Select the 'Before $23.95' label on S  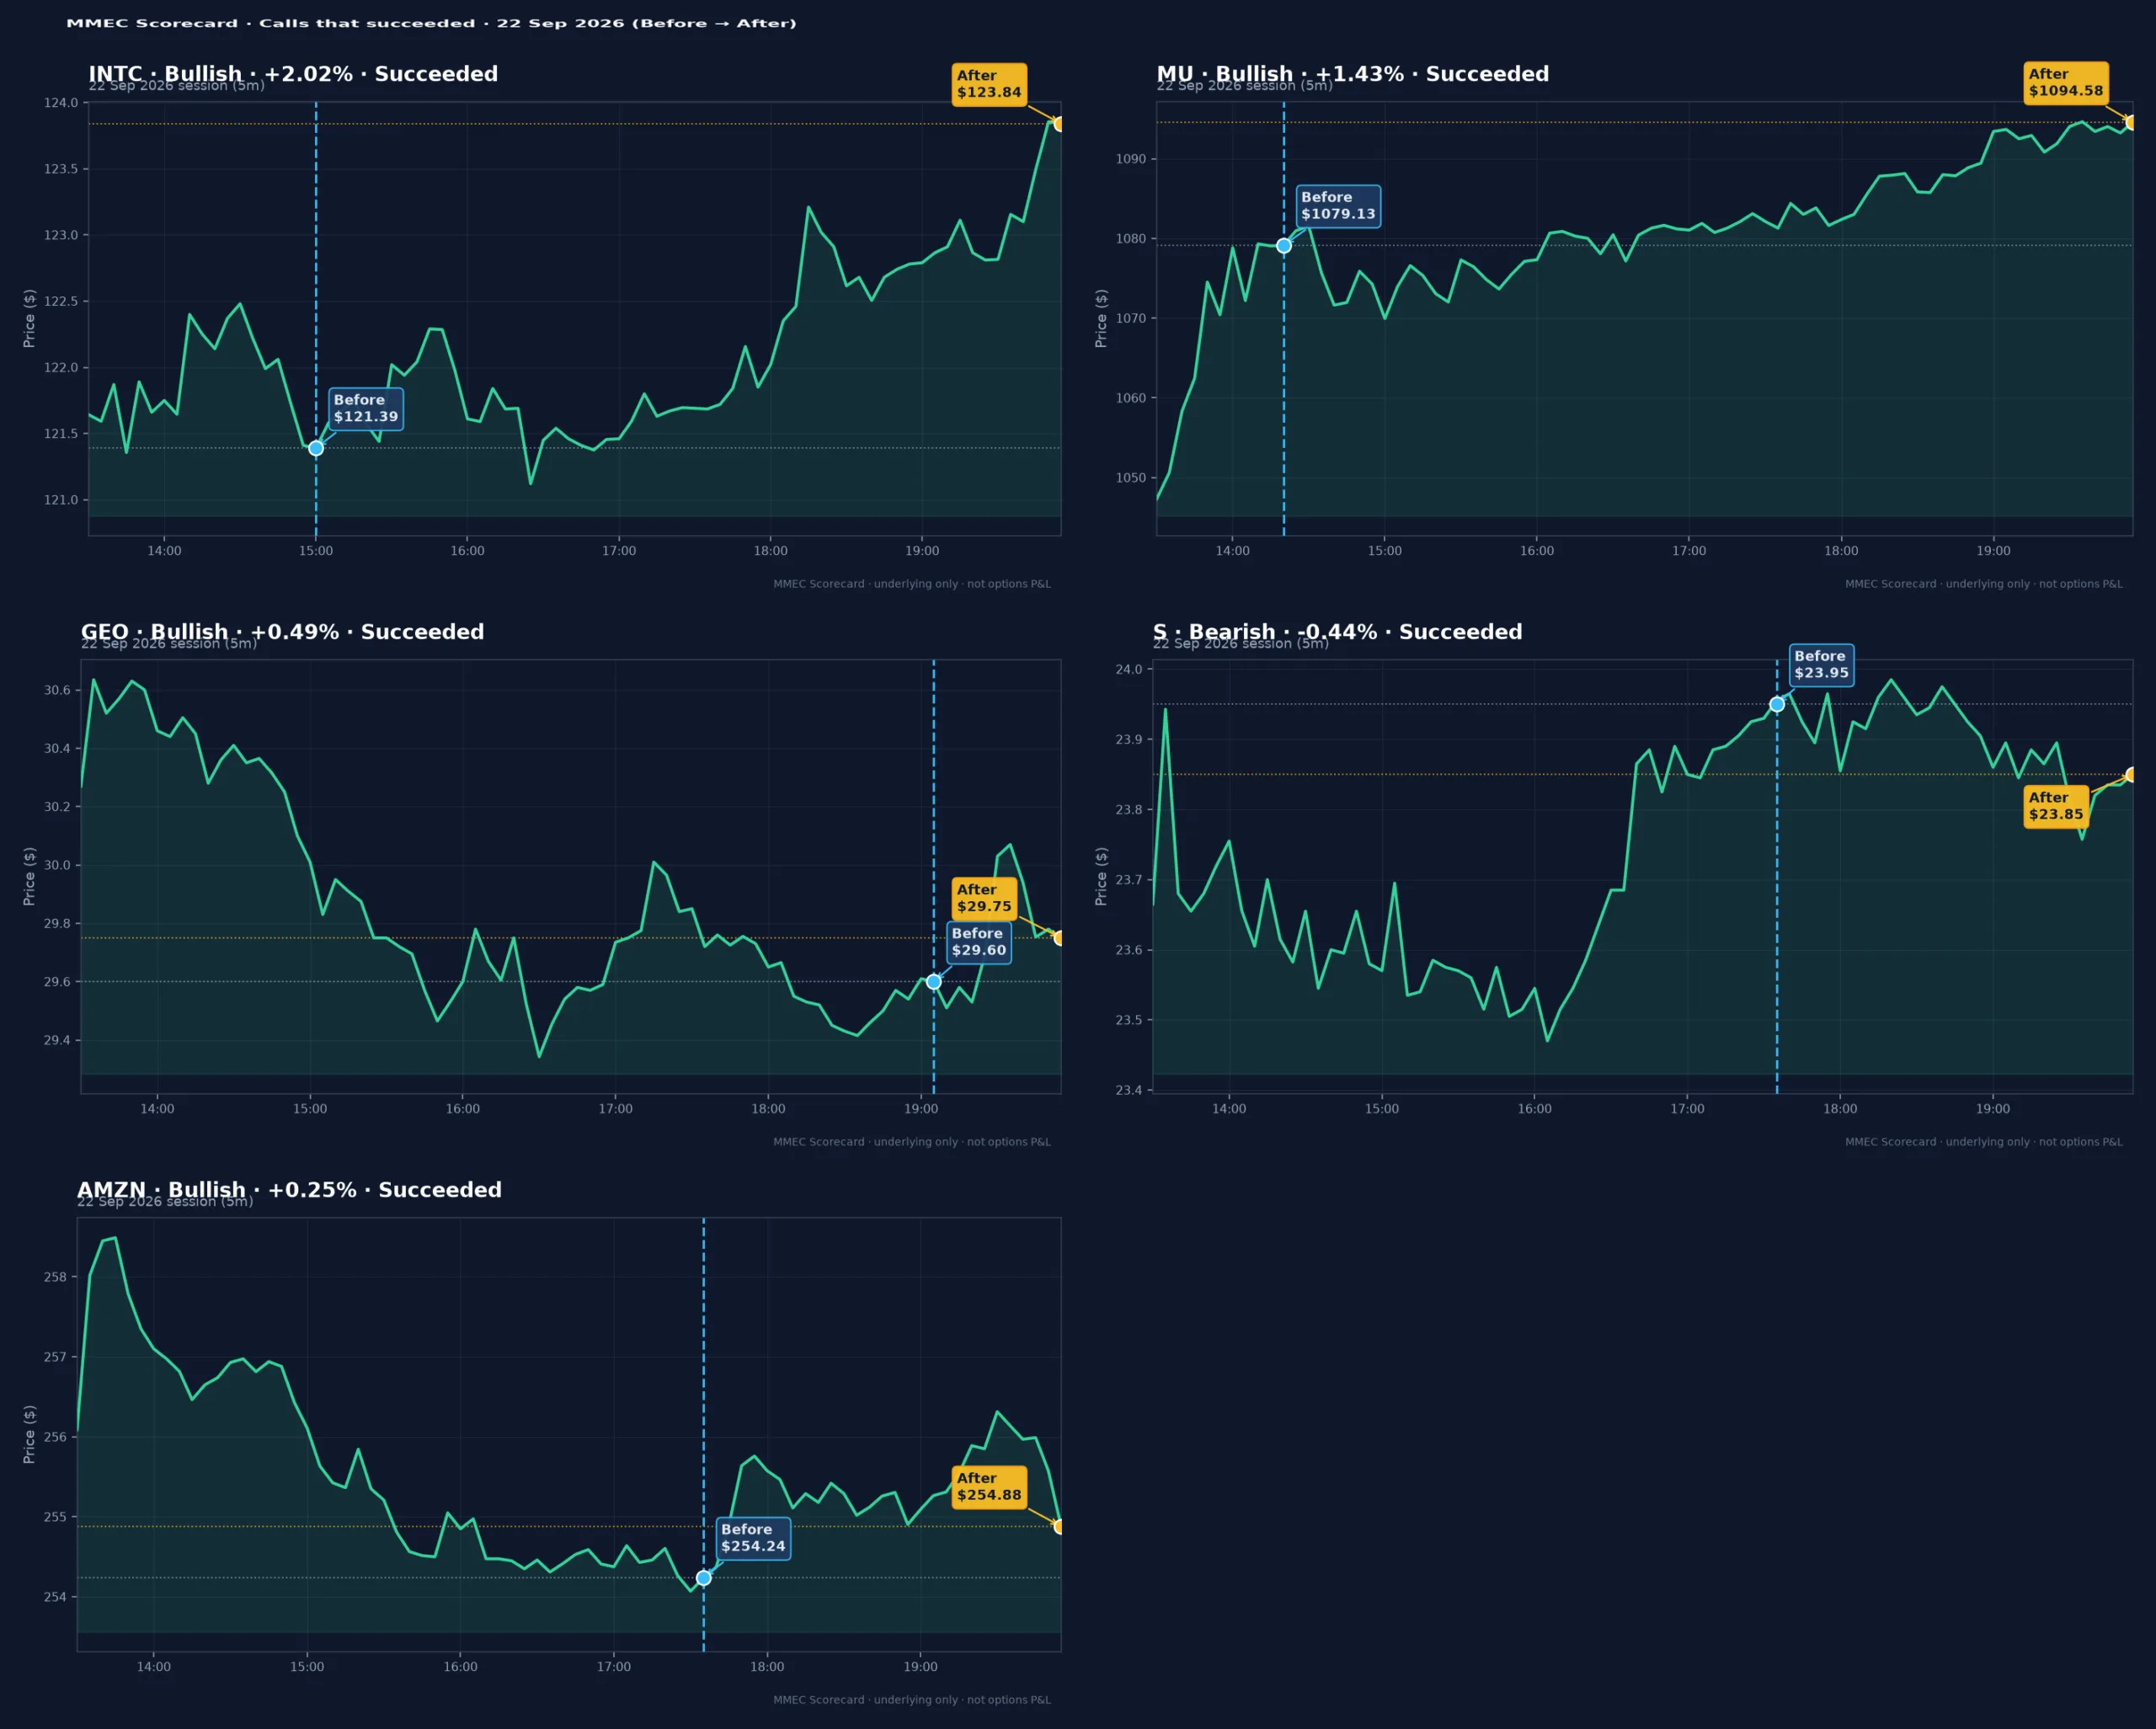click(1821, 665)
